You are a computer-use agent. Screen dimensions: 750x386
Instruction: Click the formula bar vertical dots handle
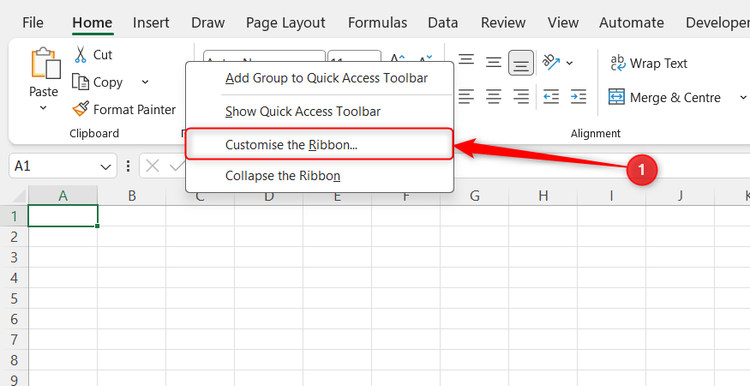[128, 166]
